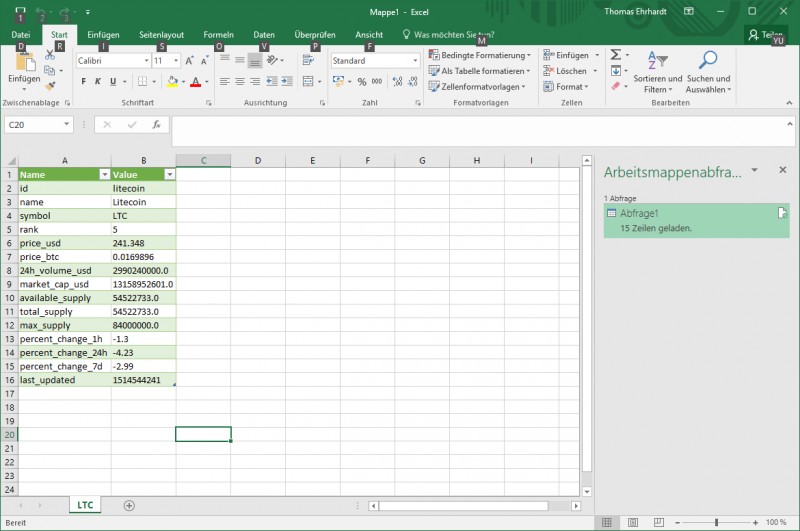The width and height of the screenshot is (800, 531).
Task: Click the Einfügen paste icon
Action: 24,62
